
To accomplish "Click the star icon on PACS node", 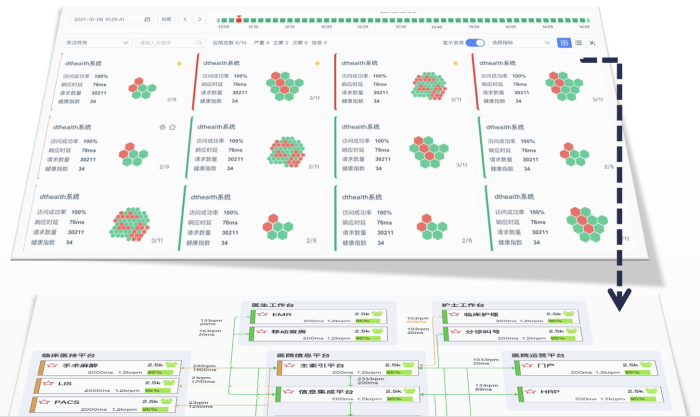I will (x=44, y=402).
